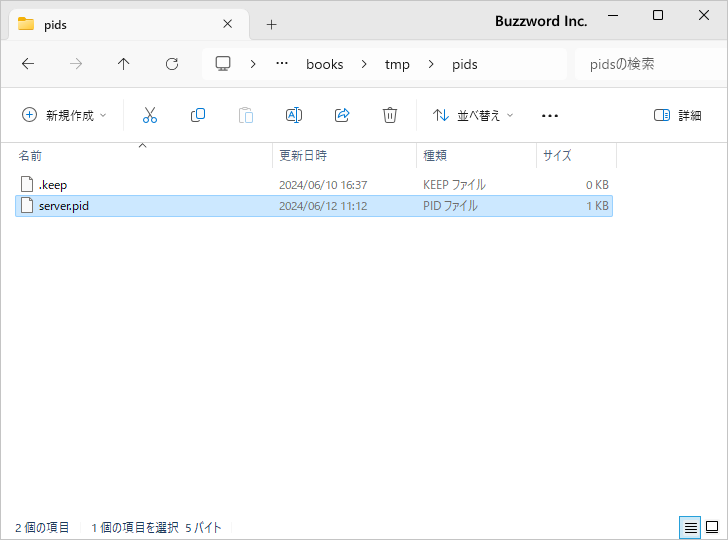
Task: Delete server.pid with the trash icon
Action: 390,115
